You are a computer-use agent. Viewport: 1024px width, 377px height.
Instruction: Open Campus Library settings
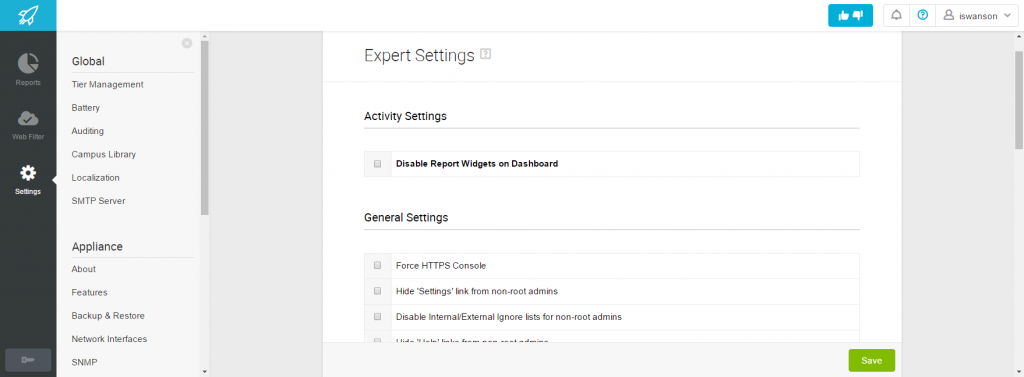click(x=104, y=154)
